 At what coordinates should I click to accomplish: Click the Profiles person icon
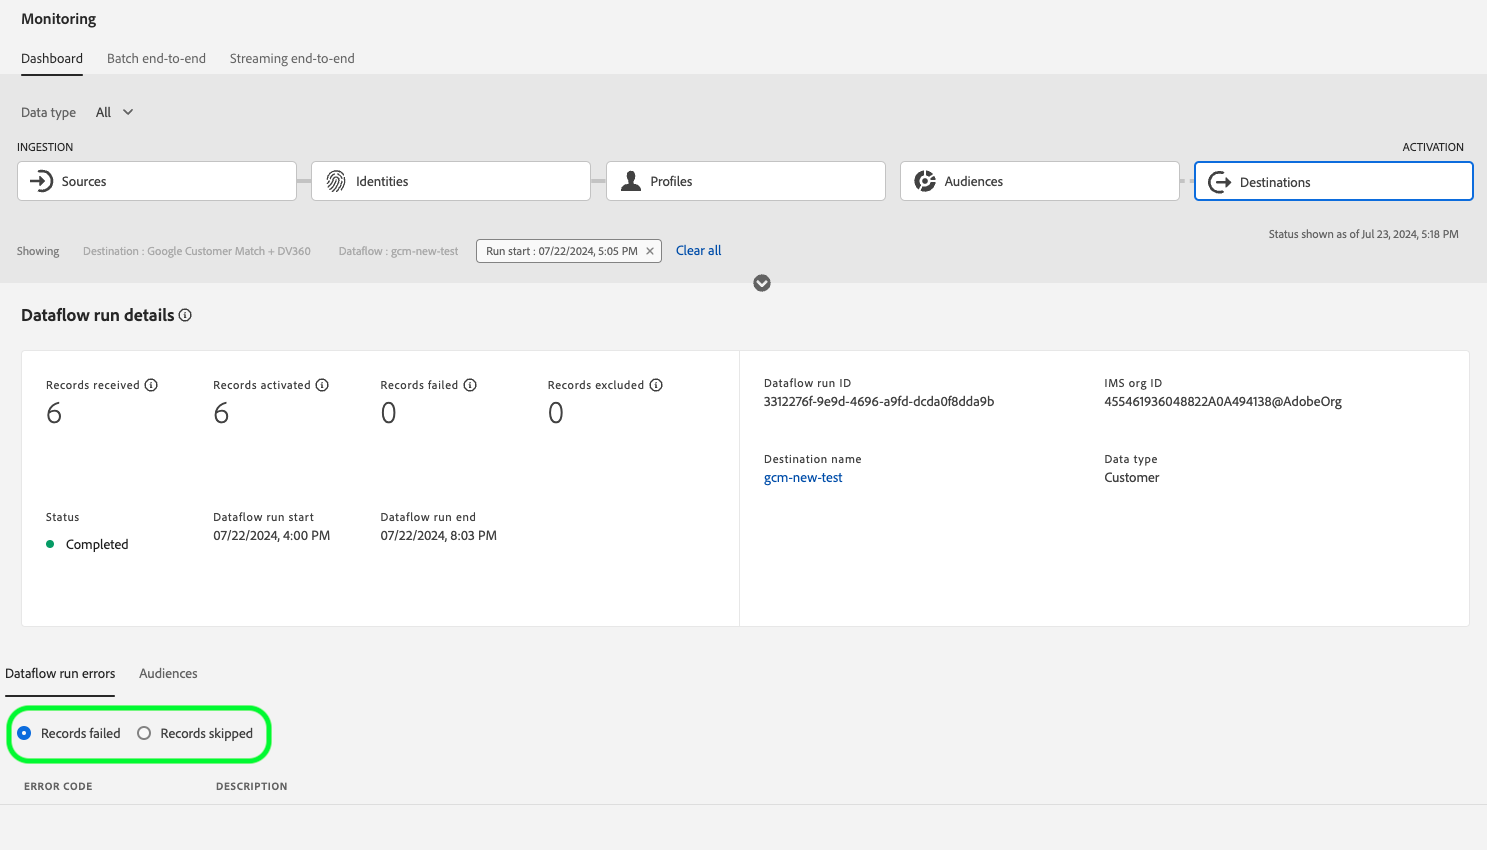[631, 181]
